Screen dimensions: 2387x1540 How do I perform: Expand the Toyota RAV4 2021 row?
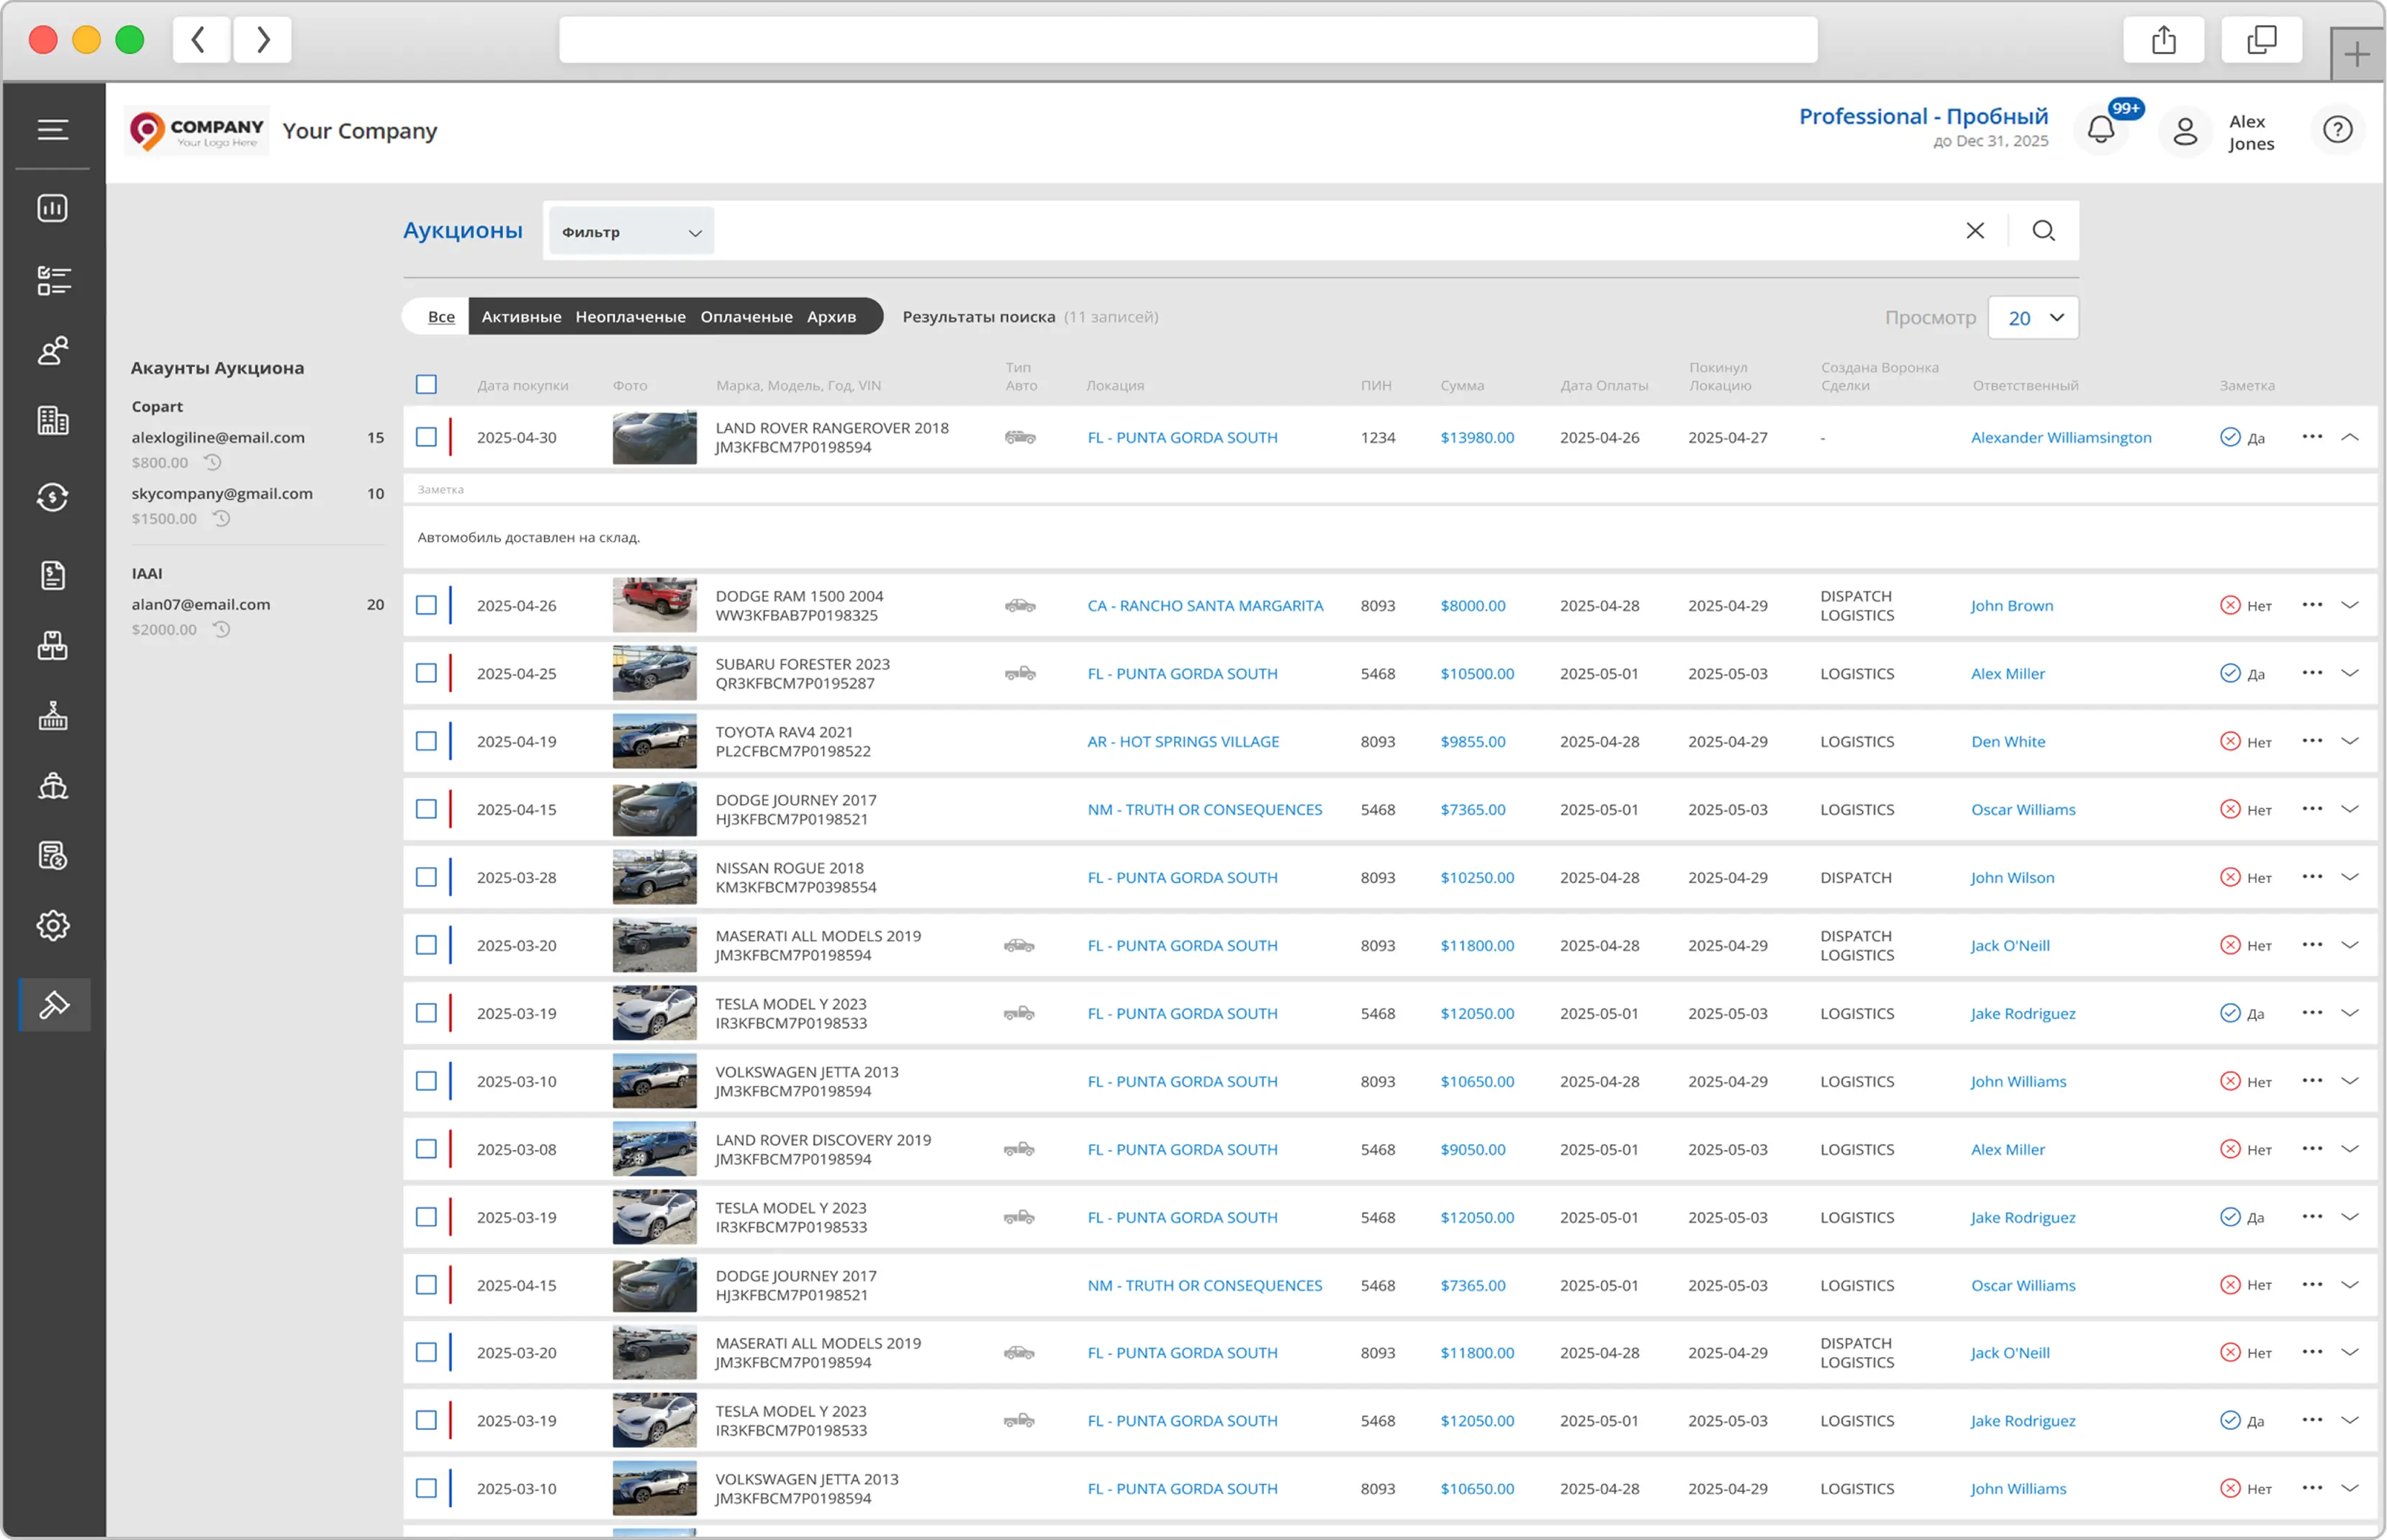[x=2351, y=741]
